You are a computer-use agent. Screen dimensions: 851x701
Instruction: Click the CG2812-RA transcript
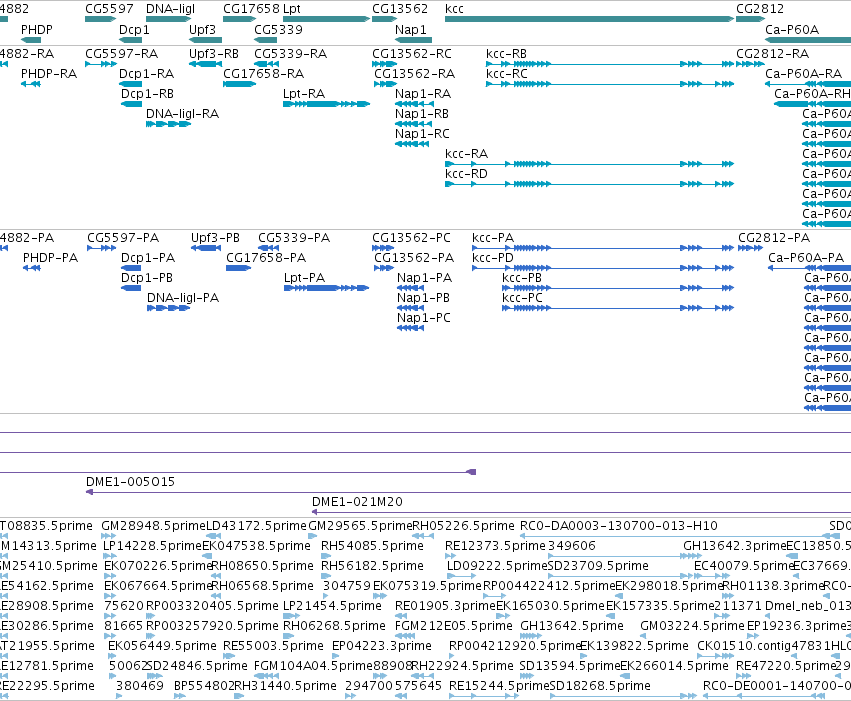click(750, 64)
